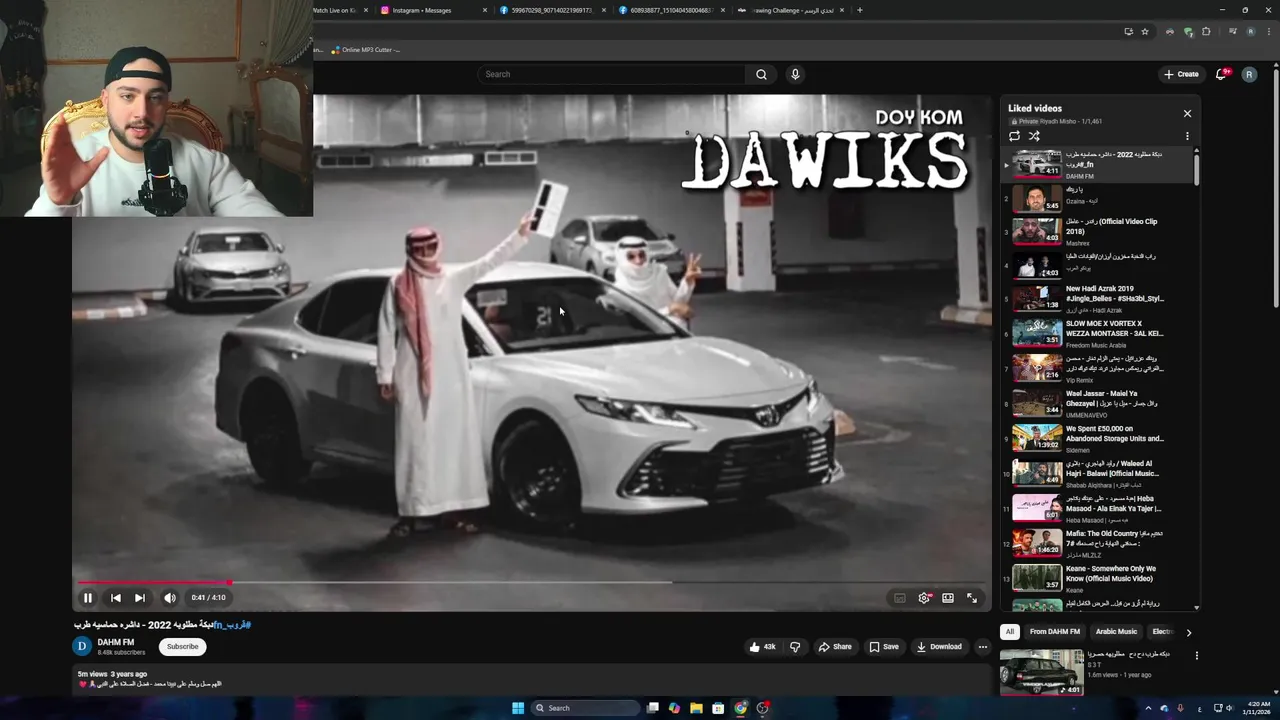Play Waleed Al Hajri - Balawi video
The width and height of the screenshot is (1280, 720).
coord(1097,474)
